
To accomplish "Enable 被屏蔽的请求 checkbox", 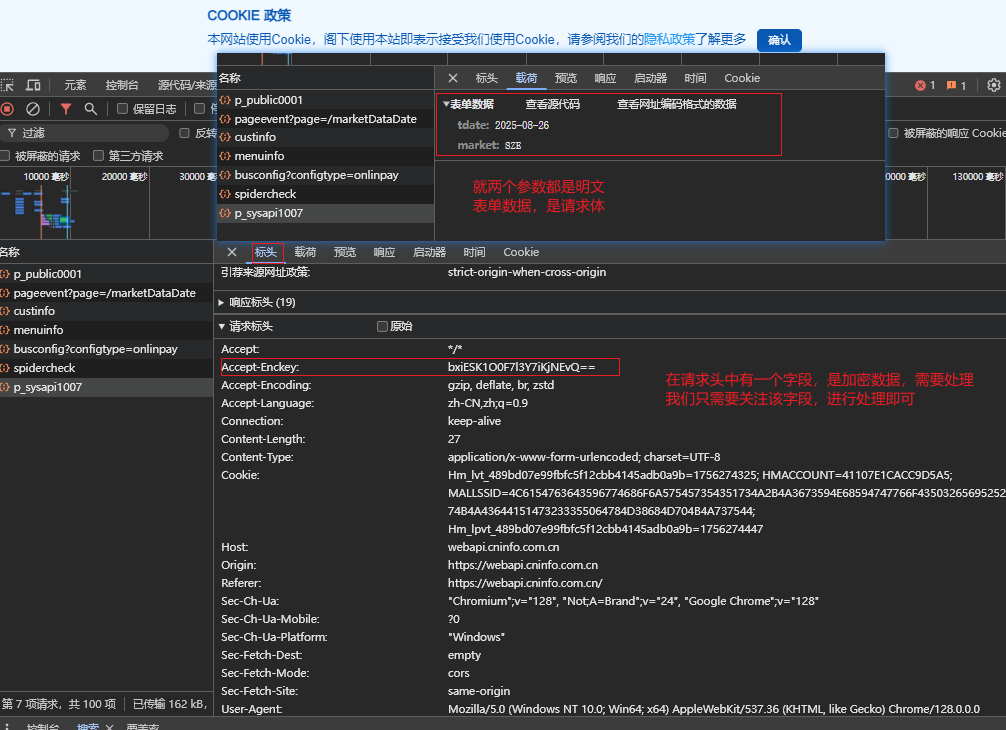I will [x=5, y=156].
